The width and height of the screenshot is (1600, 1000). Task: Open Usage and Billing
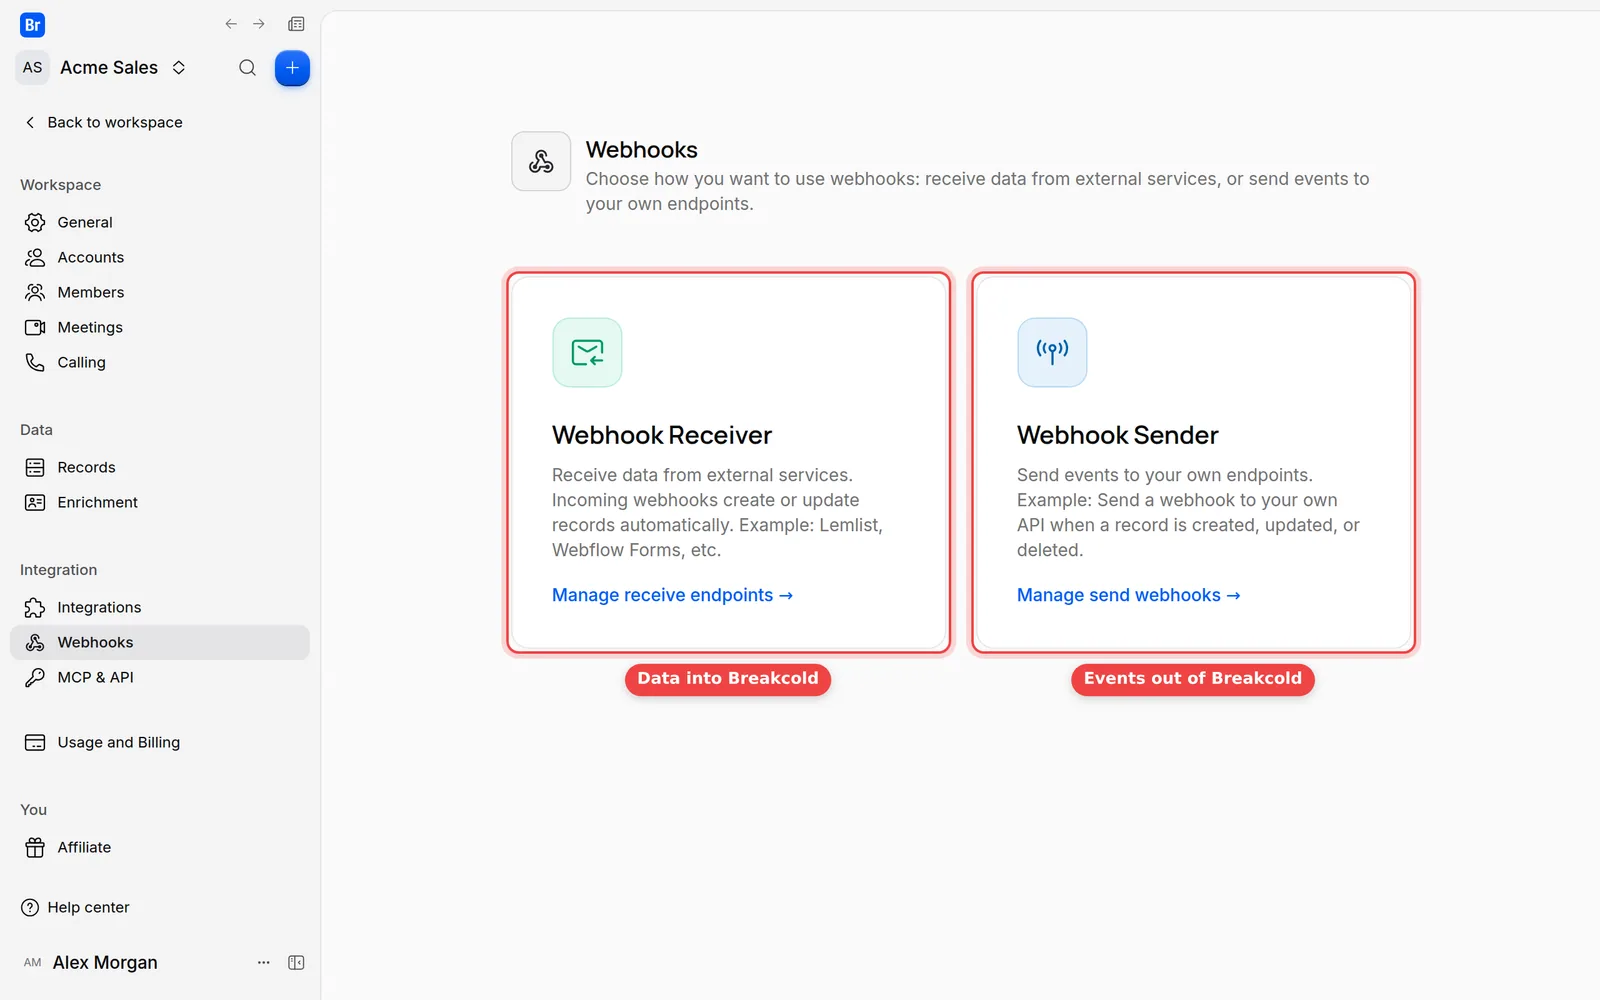click(160, 742)
